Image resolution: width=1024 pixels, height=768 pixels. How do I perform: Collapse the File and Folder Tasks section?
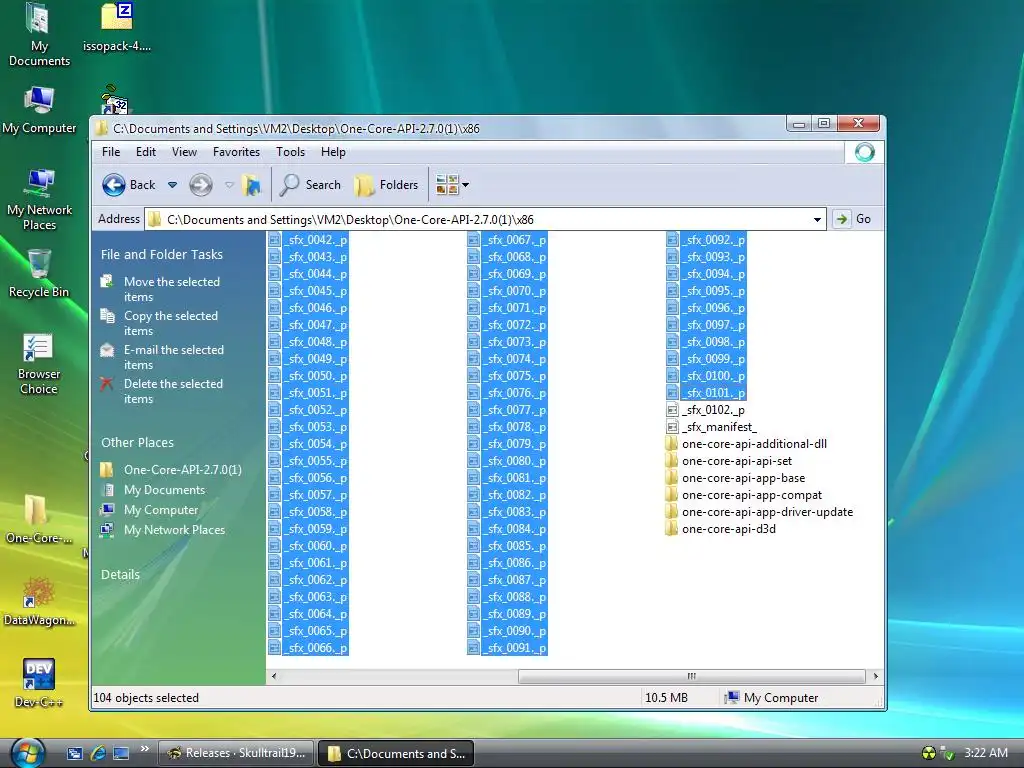click(162, 255)
